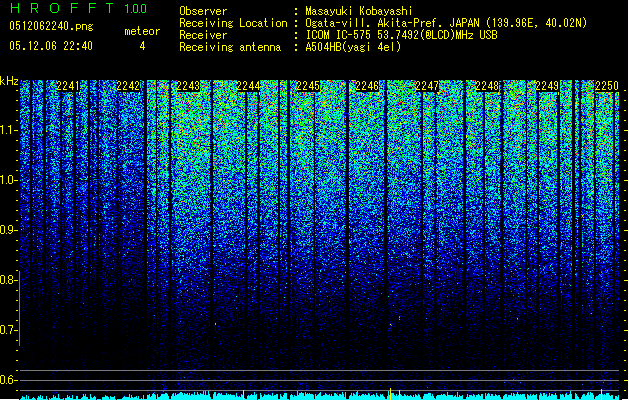Click the 1.1 frequency axis tick

pos(9,130)
